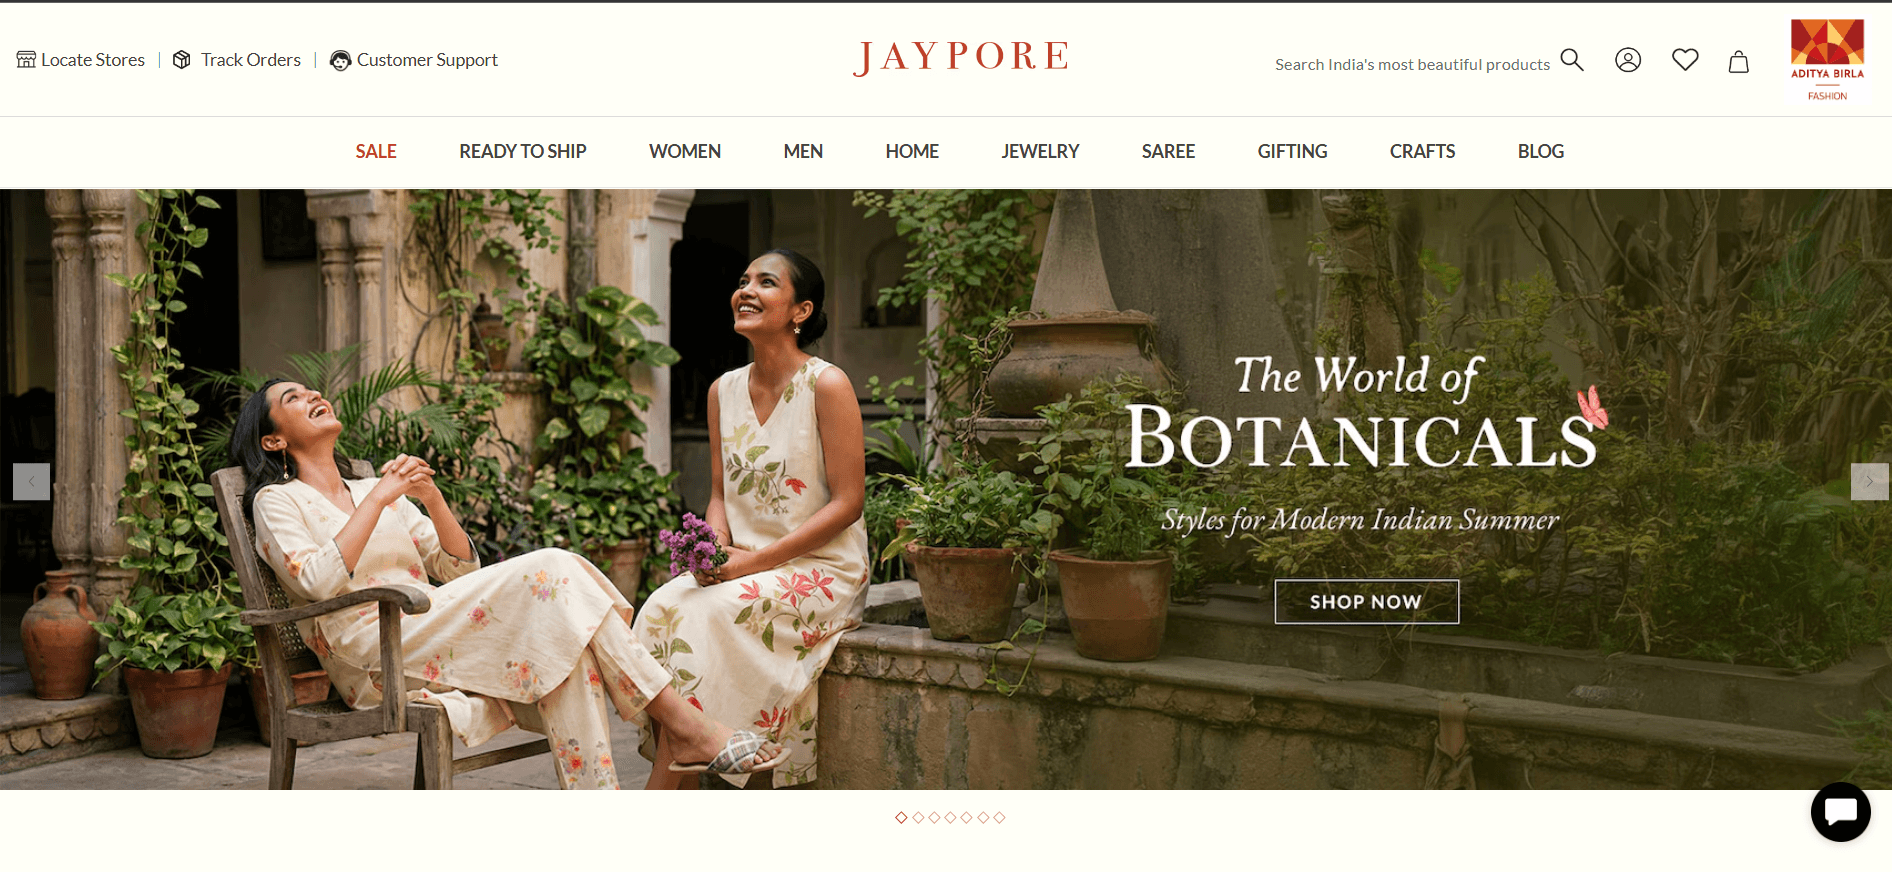Viewport: 1892px width, 872px height.
Task: Open the JEWELRY menu
Action: click(1040, 151)
